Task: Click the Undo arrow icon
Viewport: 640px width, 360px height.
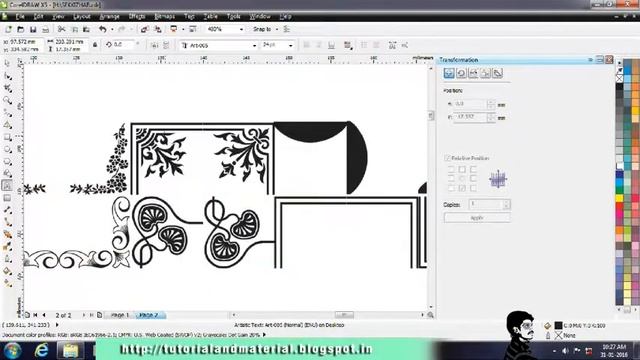Action: (x=102, y=29)
